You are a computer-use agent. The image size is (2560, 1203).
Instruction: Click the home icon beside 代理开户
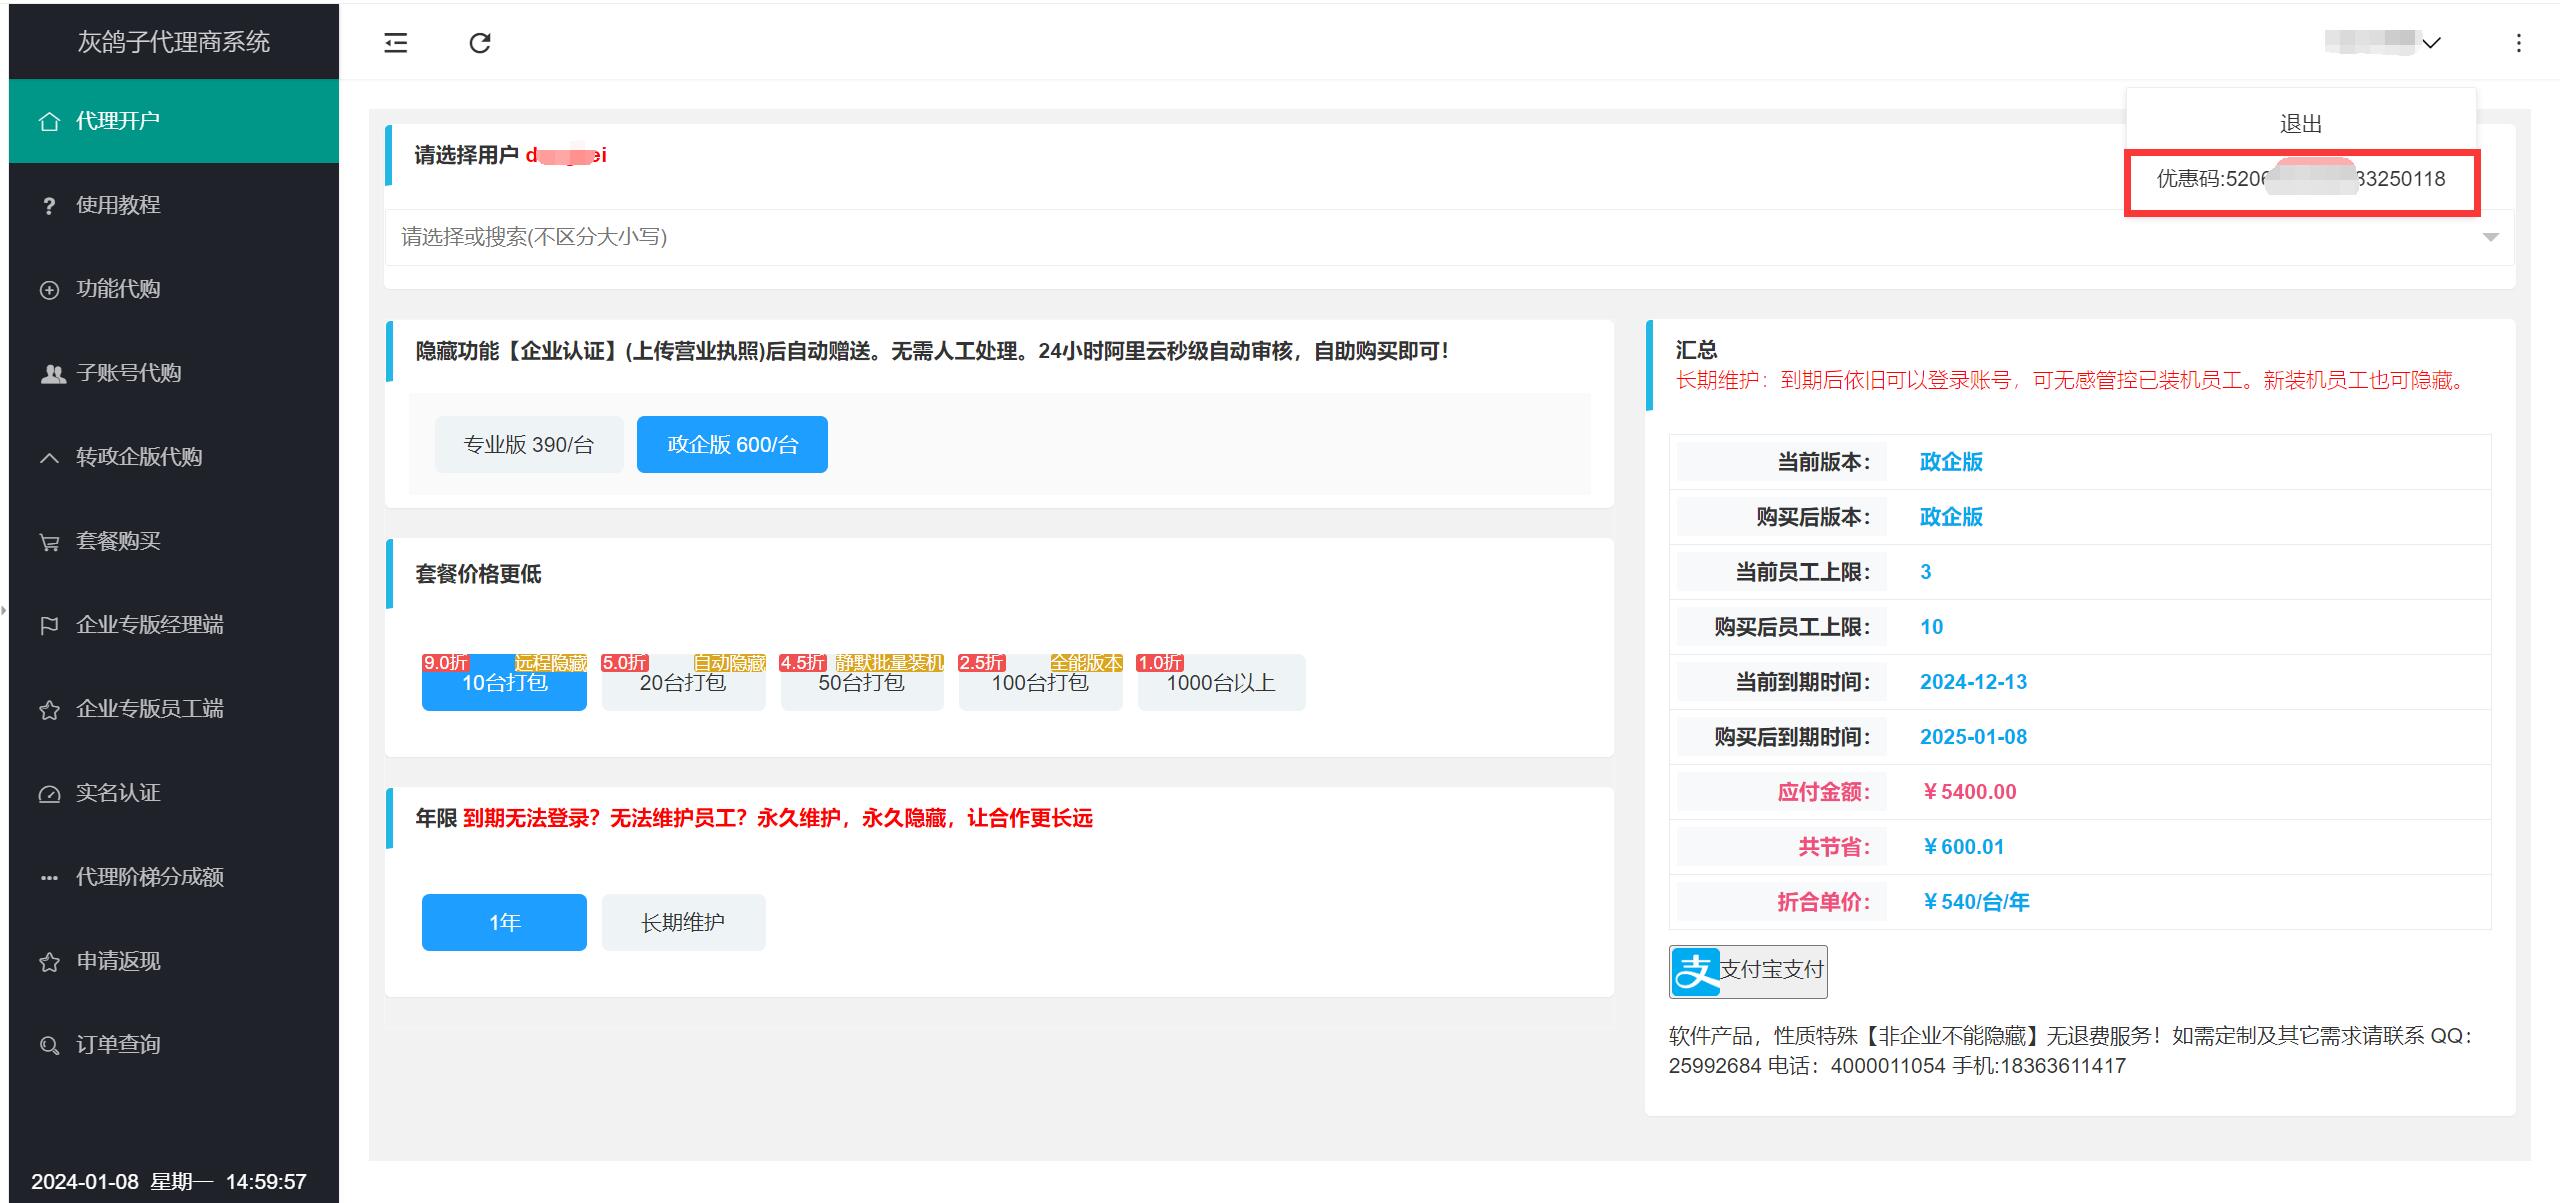(49, 122)
